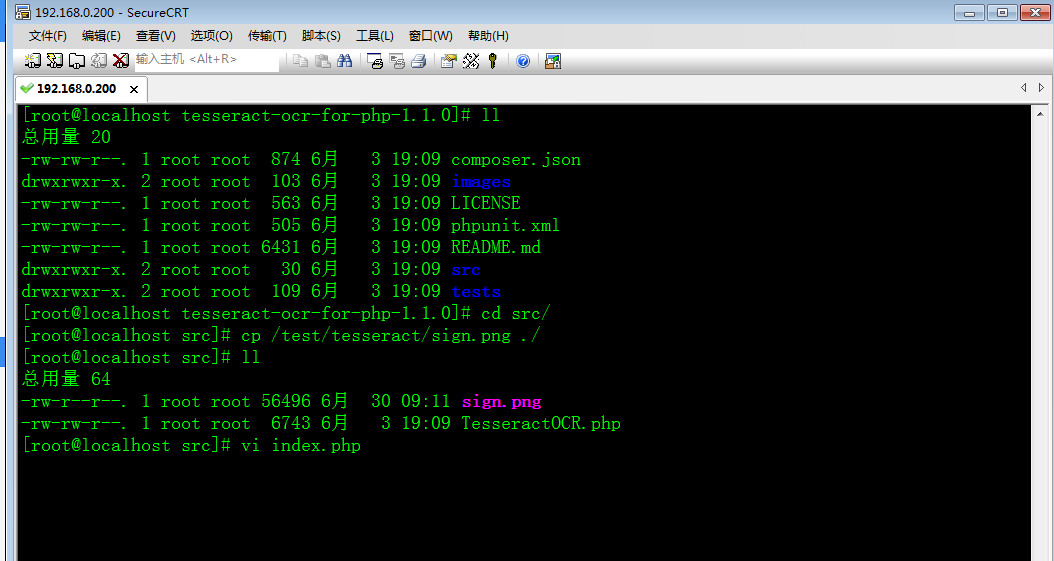Screen dimensions: 1054x561
Task: Close the SecureCRT window
Action: [1035, 13]
